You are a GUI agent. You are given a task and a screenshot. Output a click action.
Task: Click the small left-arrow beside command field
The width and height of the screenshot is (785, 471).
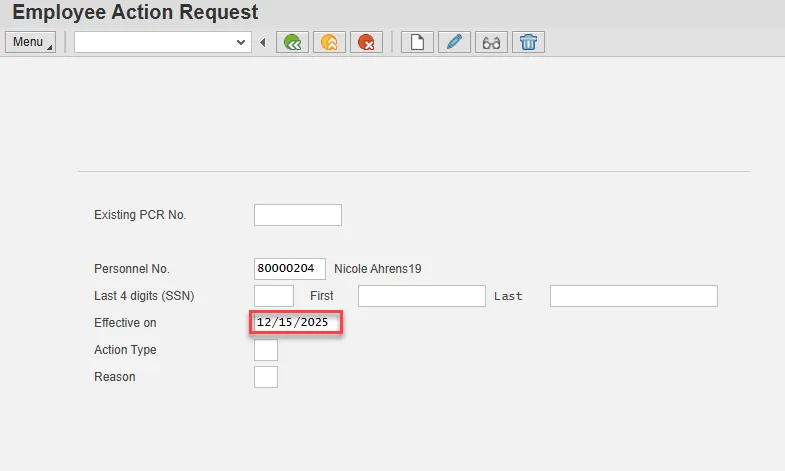tap(263, 43)
